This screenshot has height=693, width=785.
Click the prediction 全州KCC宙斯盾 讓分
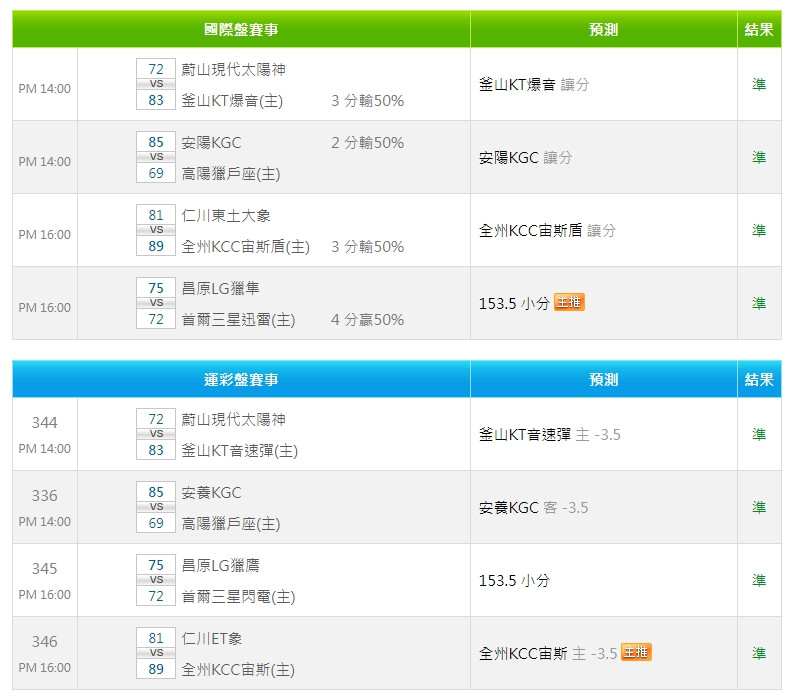548,230
